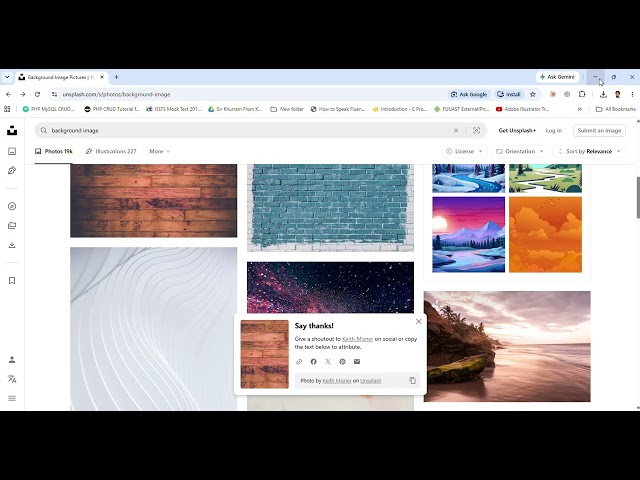This screenshot has width=640, height=480.
Task: Start visual search camera icon
Action: point(476,131)
